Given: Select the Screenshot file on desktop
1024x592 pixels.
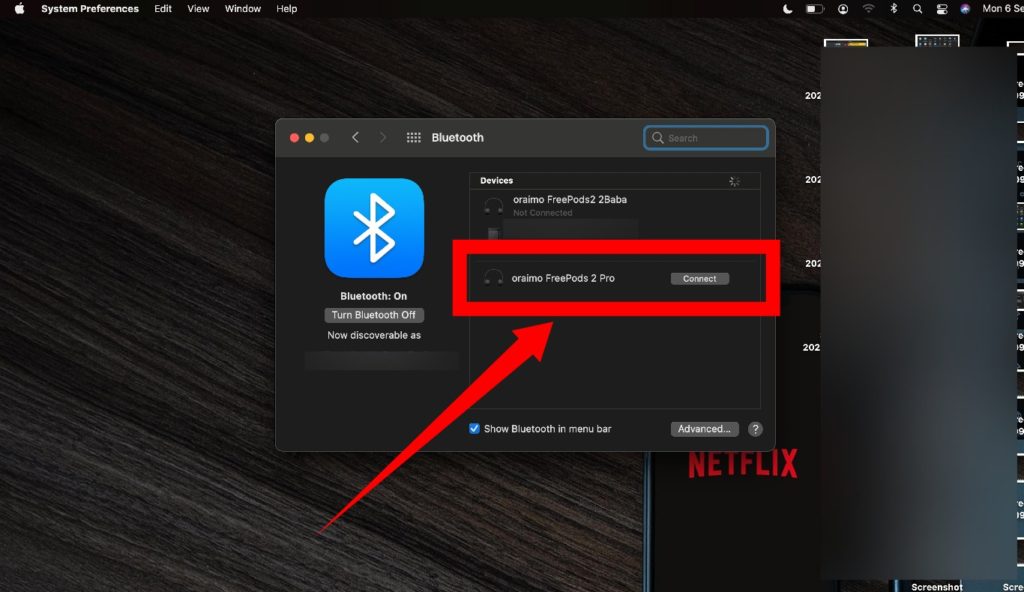Looking at the screenshot, I should click(x=936, y=586).
